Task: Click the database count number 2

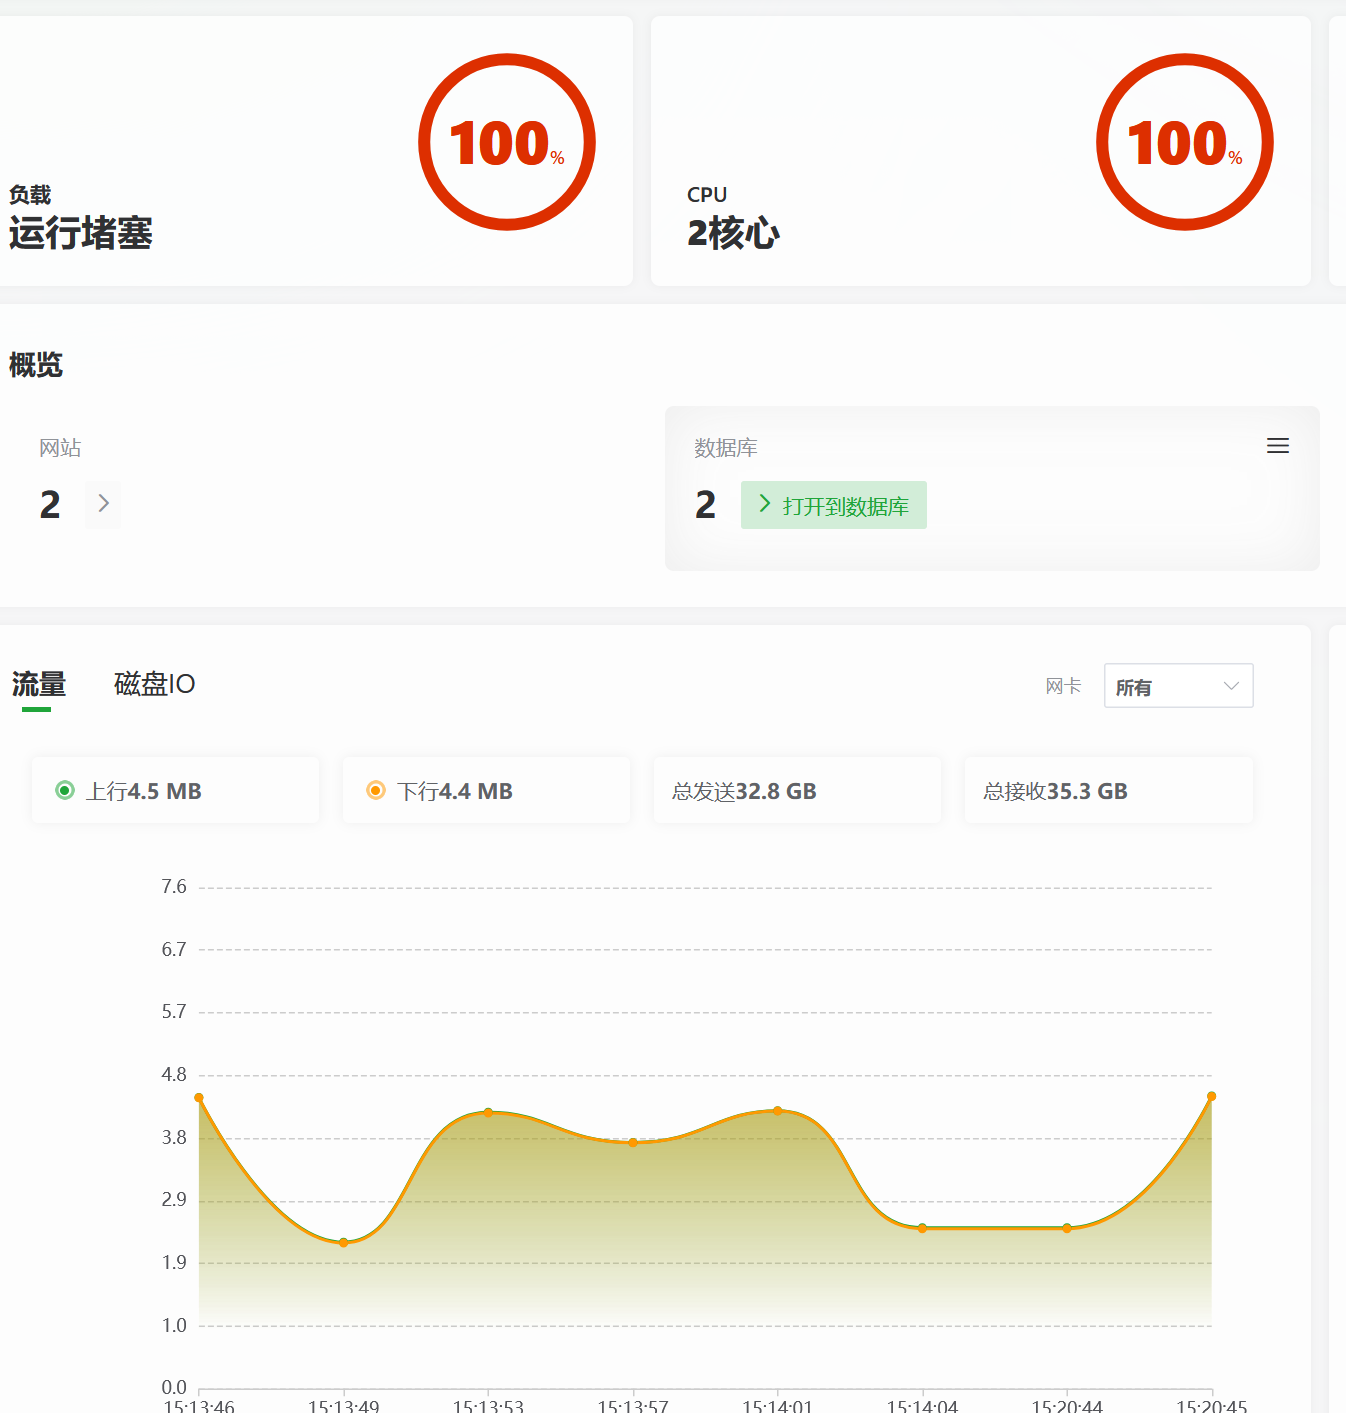Action: (x=706, y=505)
